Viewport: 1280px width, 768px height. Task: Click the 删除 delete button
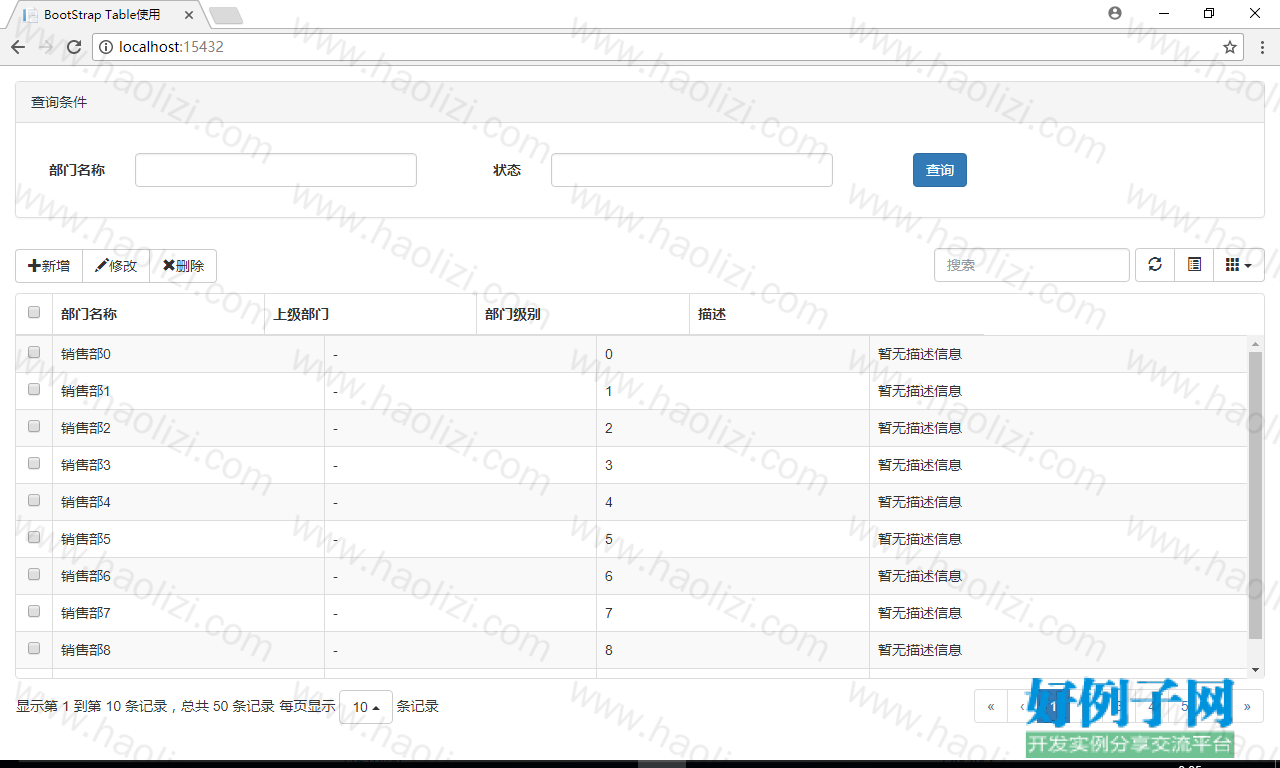(183, 266)
